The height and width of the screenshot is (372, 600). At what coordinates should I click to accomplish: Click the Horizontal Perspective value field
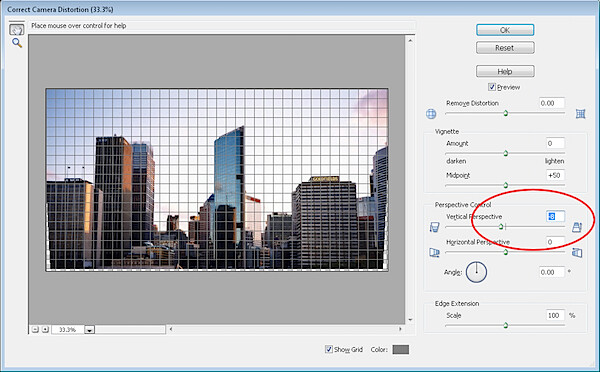tap(555, 242)
